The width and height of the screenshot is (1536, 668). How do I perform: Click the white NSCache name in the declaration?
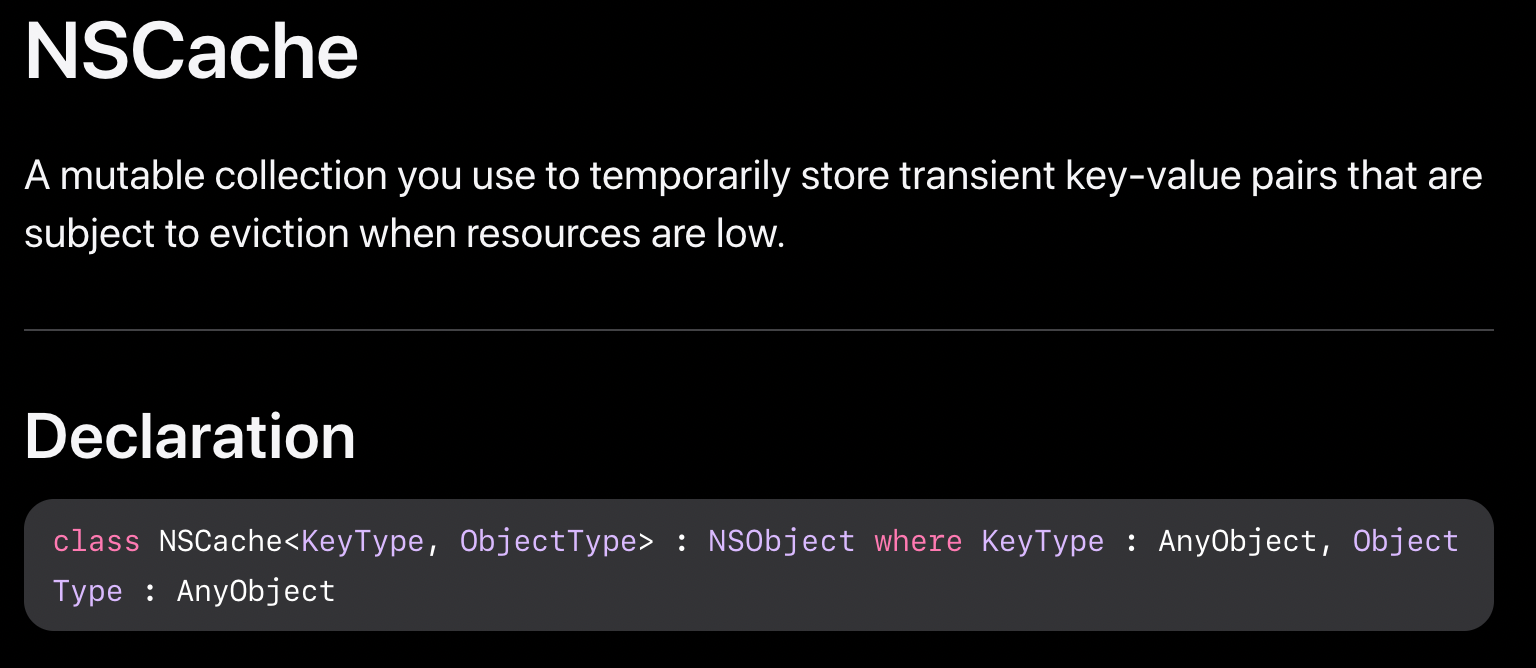221,541
